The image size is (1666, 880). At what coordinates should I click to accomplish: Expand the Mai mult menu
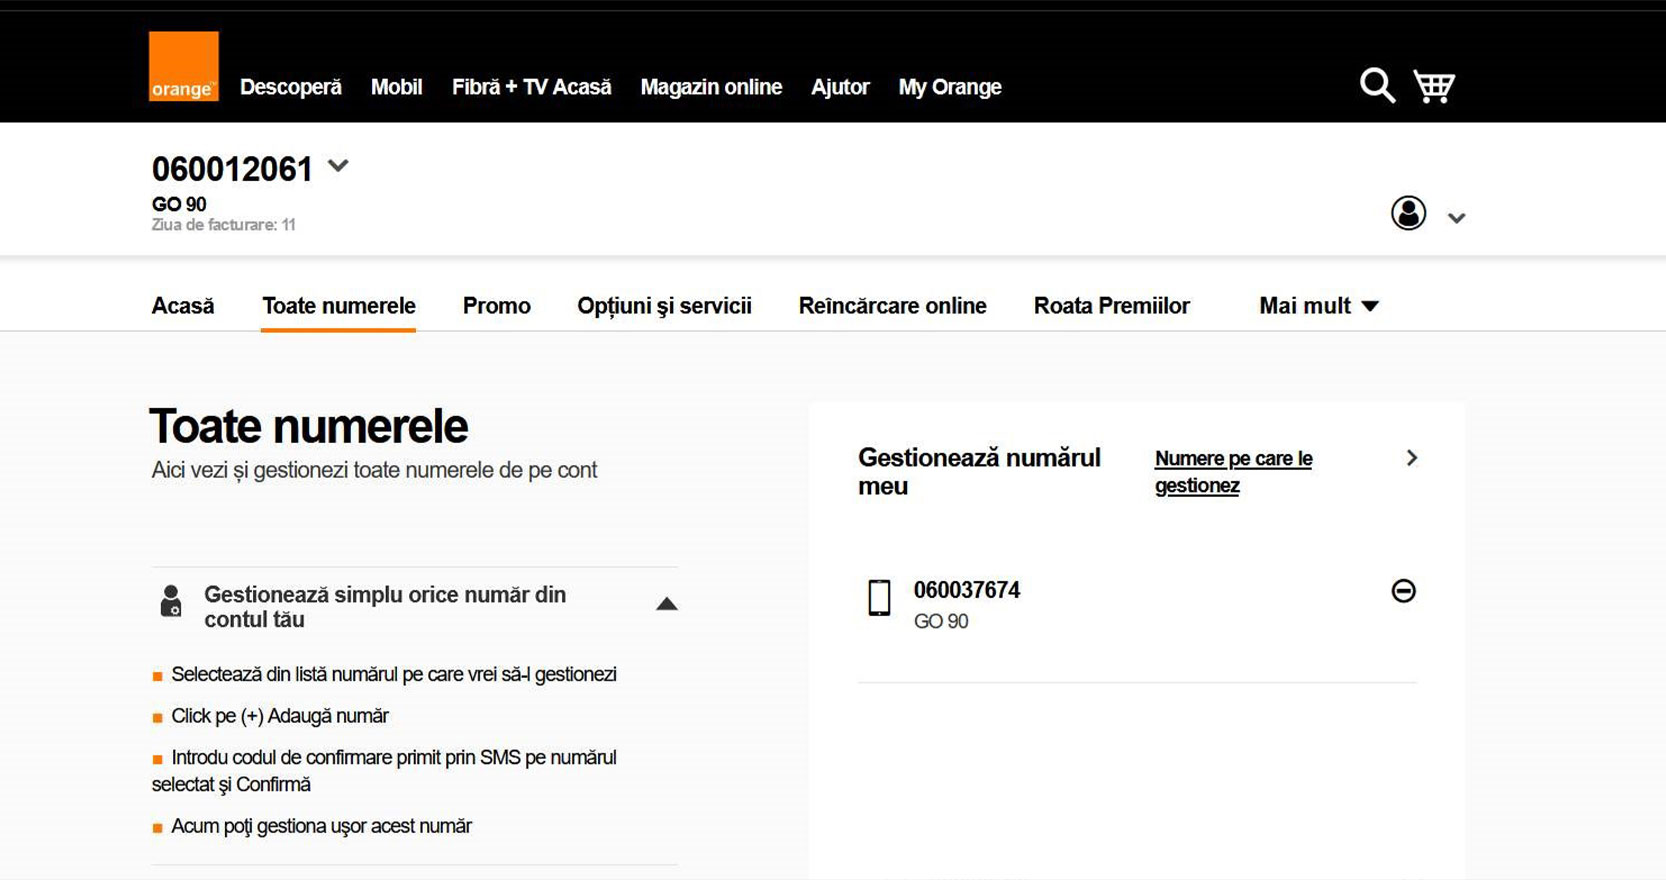(1318, 306)
